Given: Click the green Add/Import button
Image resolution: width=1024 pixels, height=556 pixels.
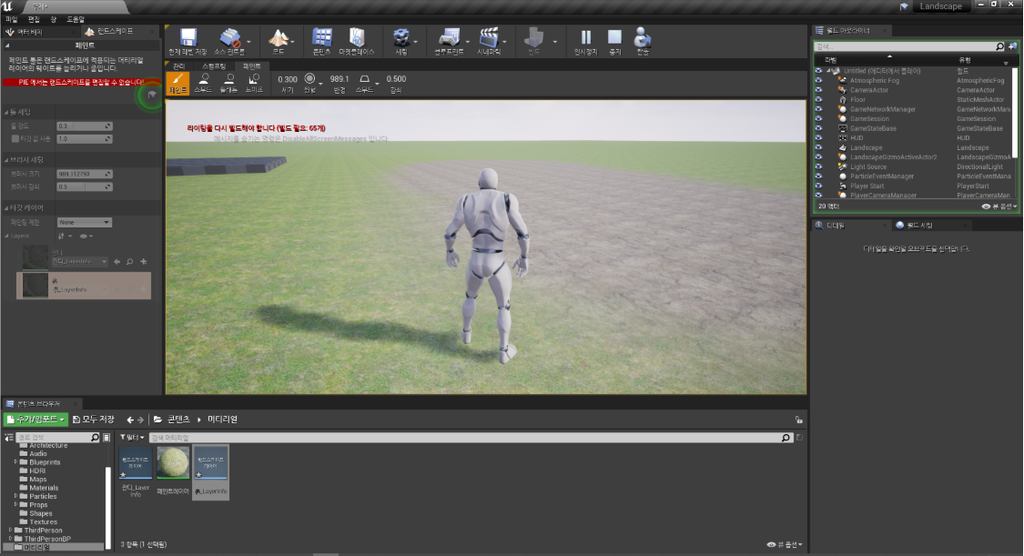Looking at the screenshot, I should click(x=36, y=419).
